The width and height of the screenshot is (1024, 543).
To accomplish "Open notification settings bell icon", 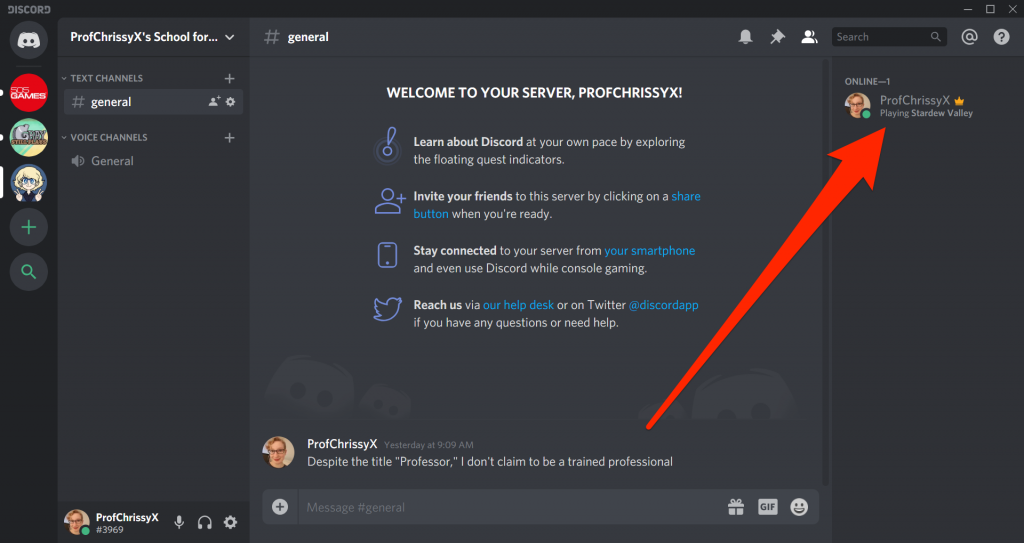I will [x=745, y=37].
